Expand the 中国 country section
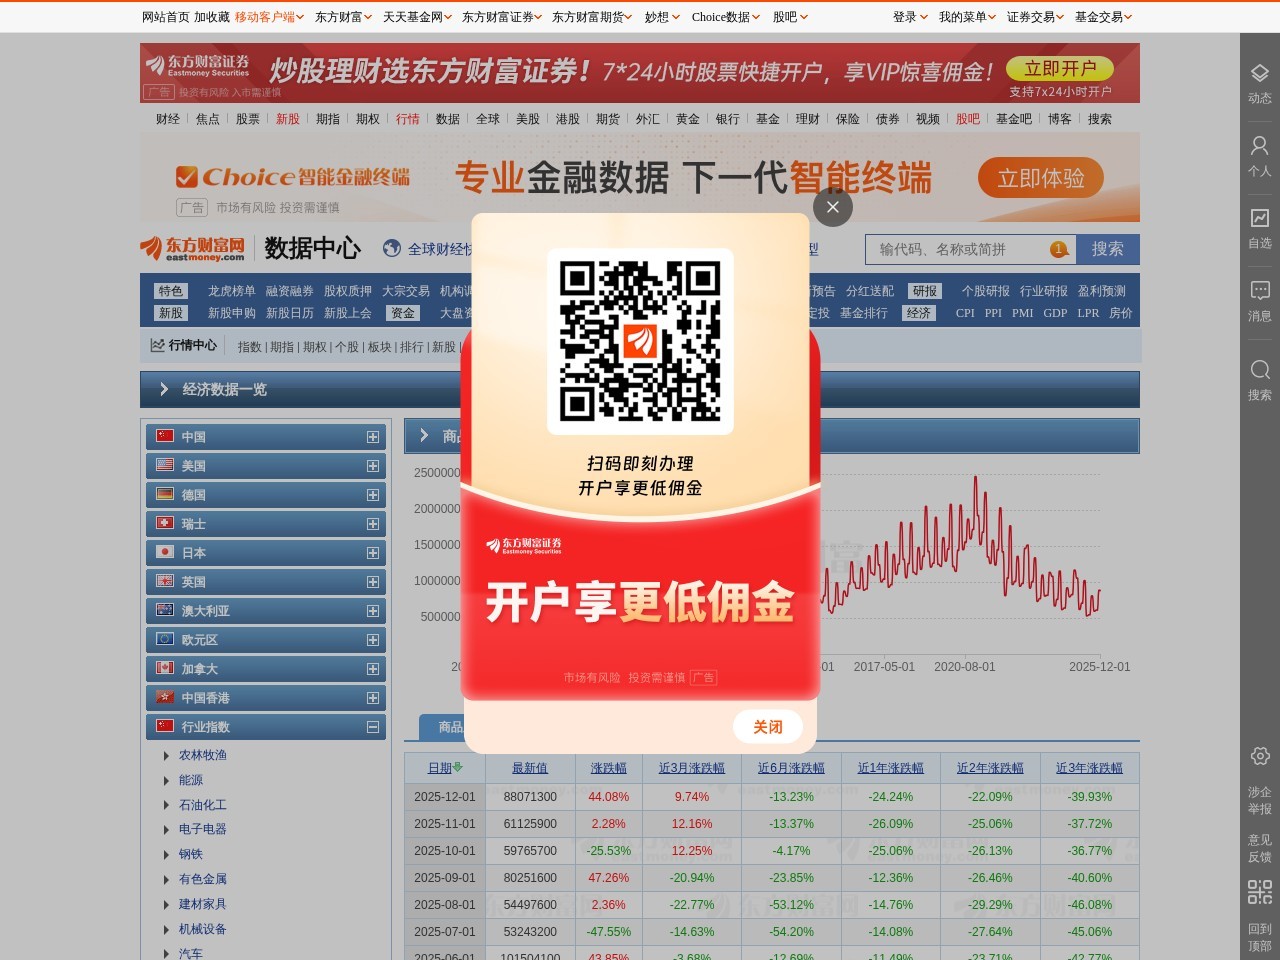Screen dimensions: 1280x960 coord(373,437)
